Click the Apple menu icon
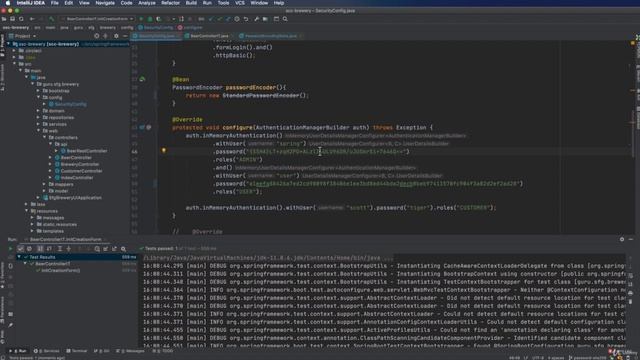 (7, 3)
